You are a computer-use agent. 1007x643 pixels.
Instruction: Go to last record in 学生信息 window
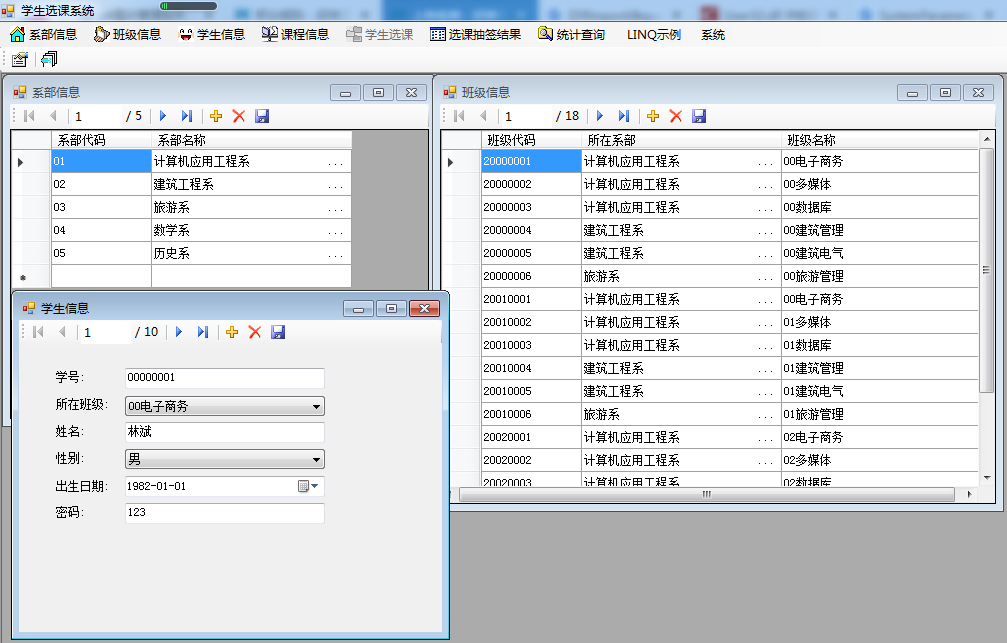click(203, 332)
